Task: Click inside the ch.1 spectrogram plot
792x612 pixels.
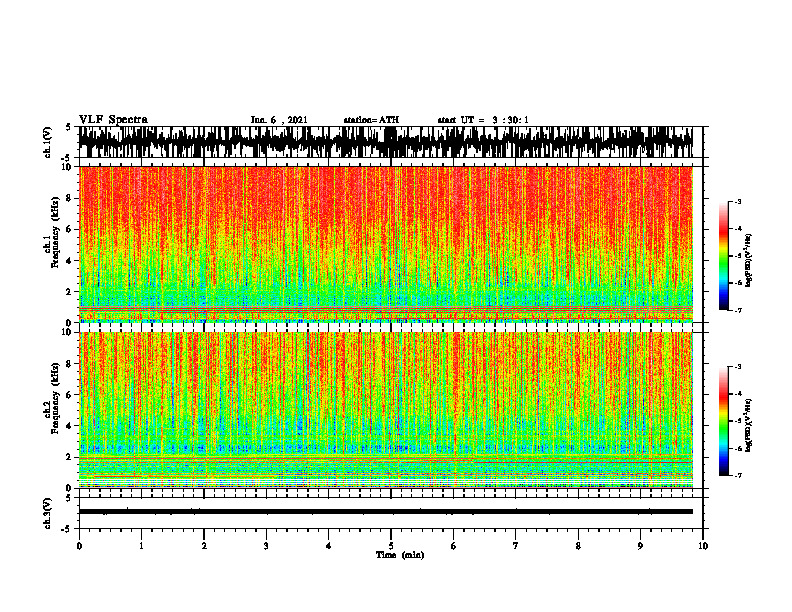Action: (x=386, y=244)
